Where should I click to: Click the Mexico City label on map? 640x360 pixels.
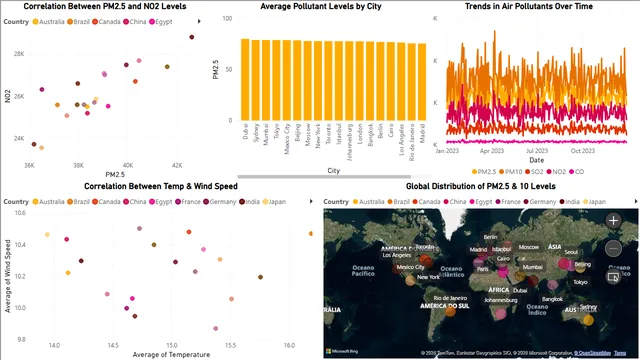[411, 267]
